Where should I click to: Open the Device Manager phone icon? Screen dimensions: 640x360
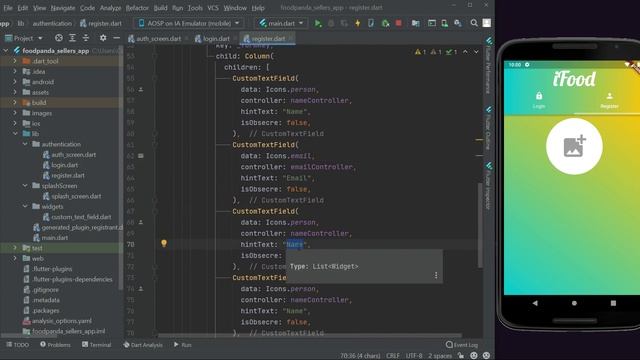(444, 23)
